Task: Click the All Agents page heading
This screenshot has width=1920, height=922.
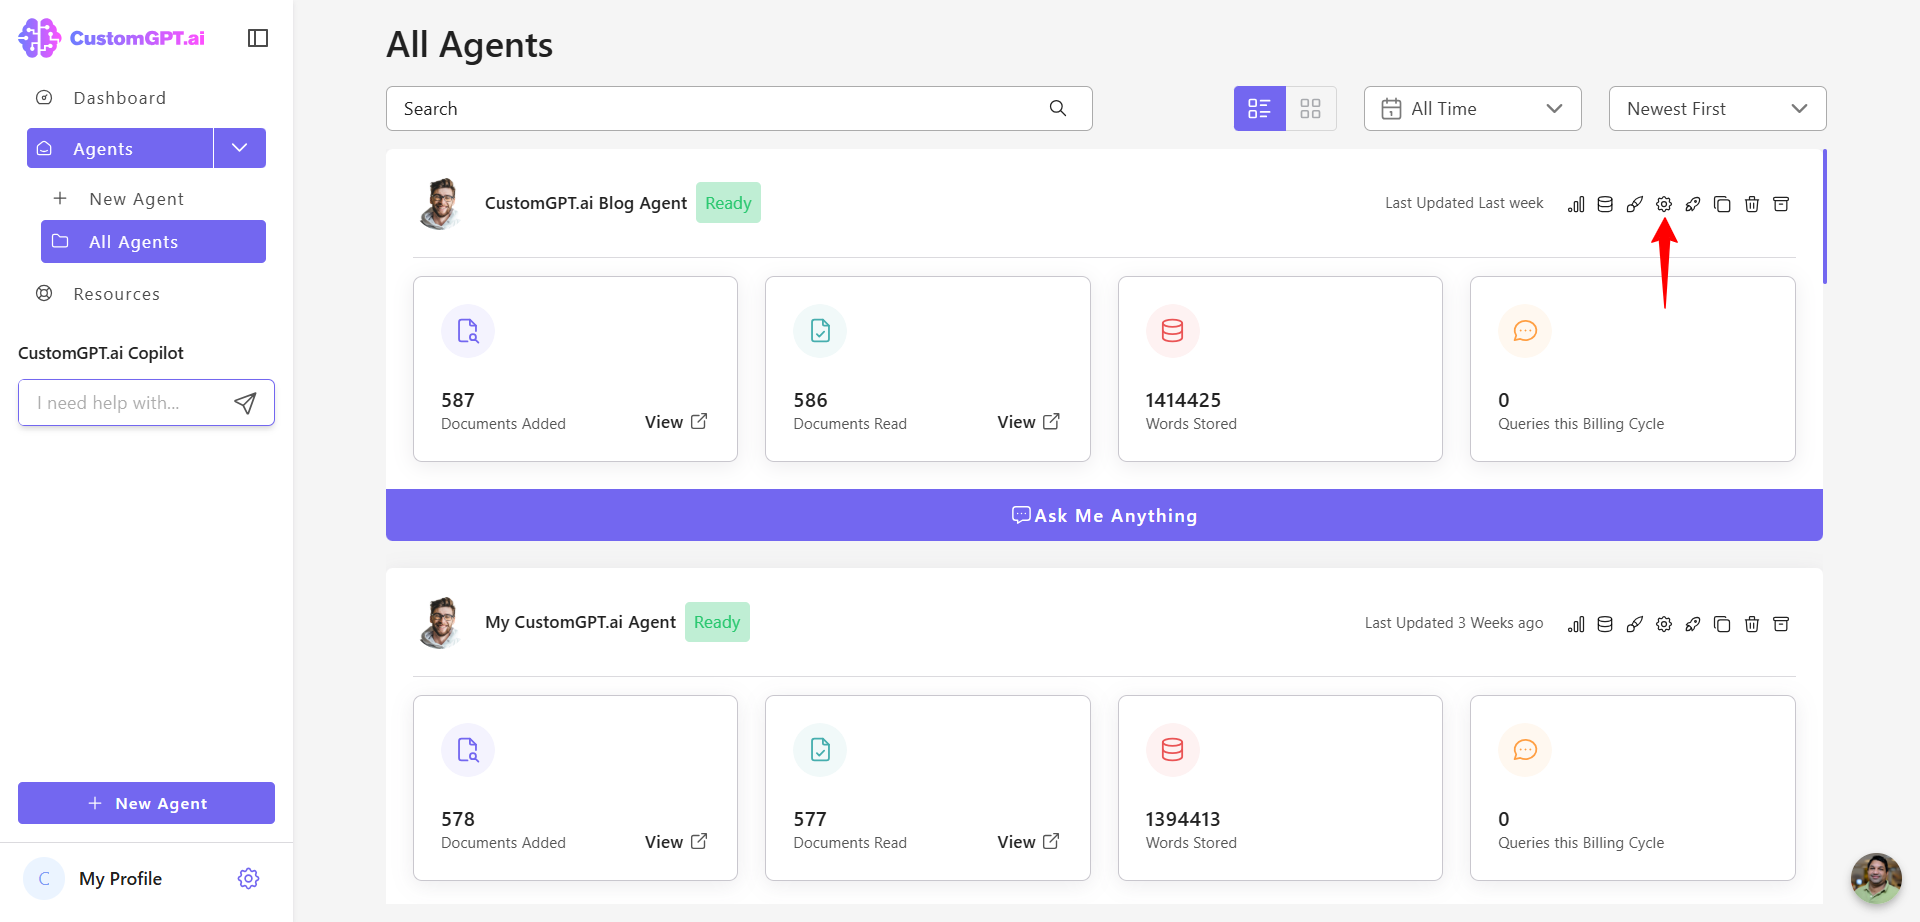Action: tap(470, 45)
